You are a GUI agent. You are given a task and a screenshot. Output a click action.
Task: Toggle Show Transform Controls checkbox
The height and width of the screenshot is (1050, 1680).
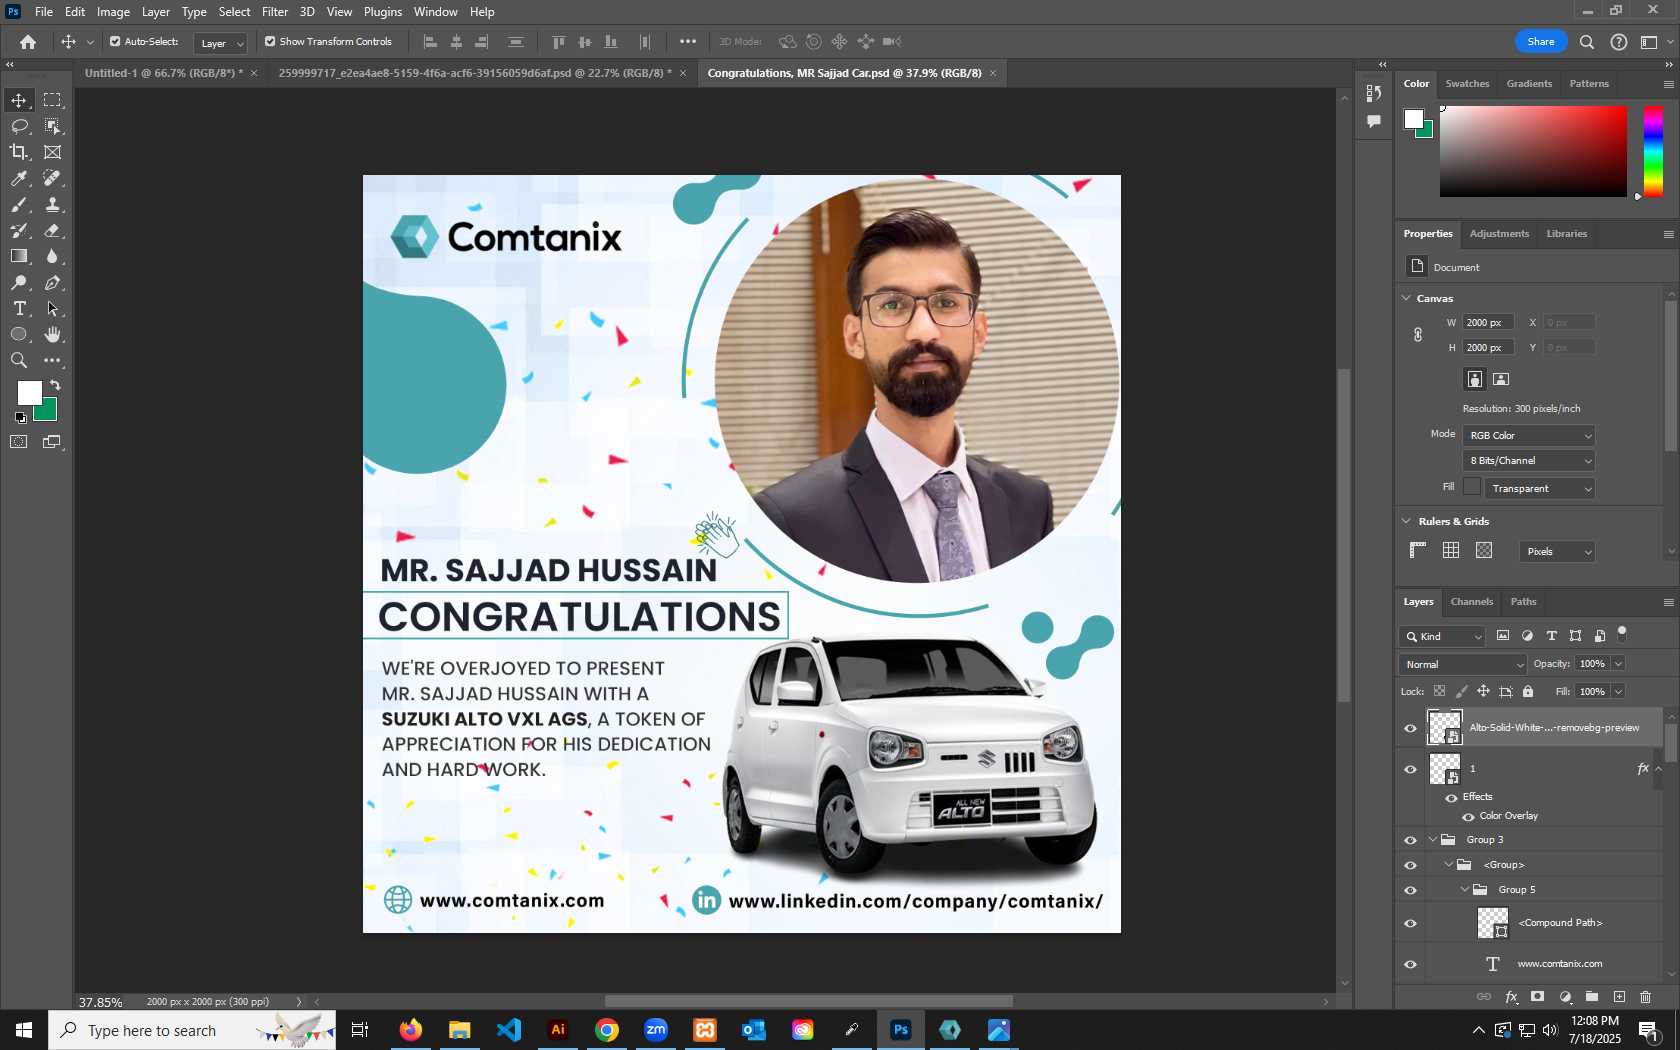pos(270,42)
